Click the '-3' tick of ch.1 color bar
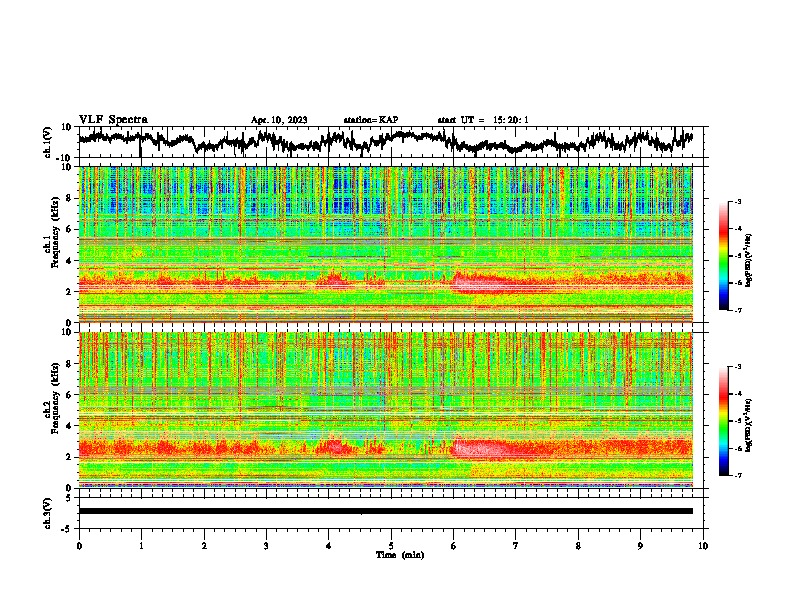The width and height of the screenshot is (792, 612). click(737, 201)
